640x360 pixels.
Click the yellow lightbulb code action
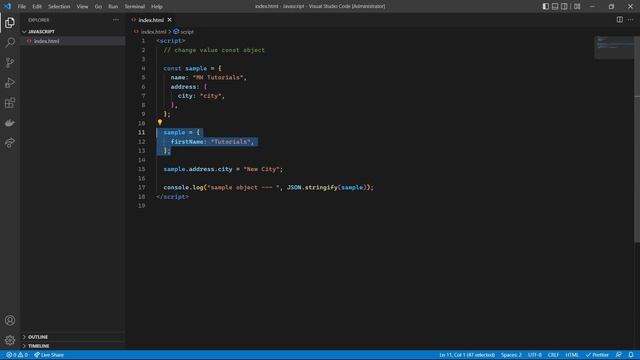click(x=160, y=122)
